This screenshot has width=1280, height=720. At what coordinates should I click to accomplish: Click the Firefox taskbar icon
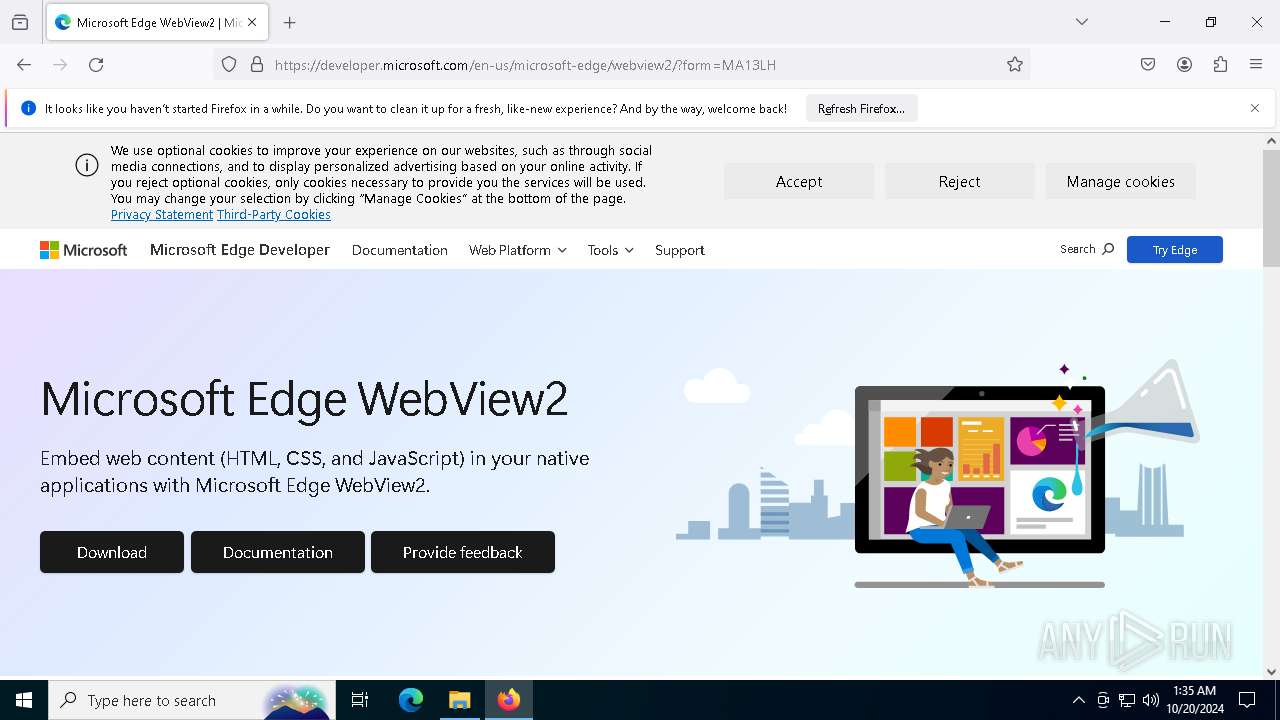pyautogui.click(x=509, y=700)
